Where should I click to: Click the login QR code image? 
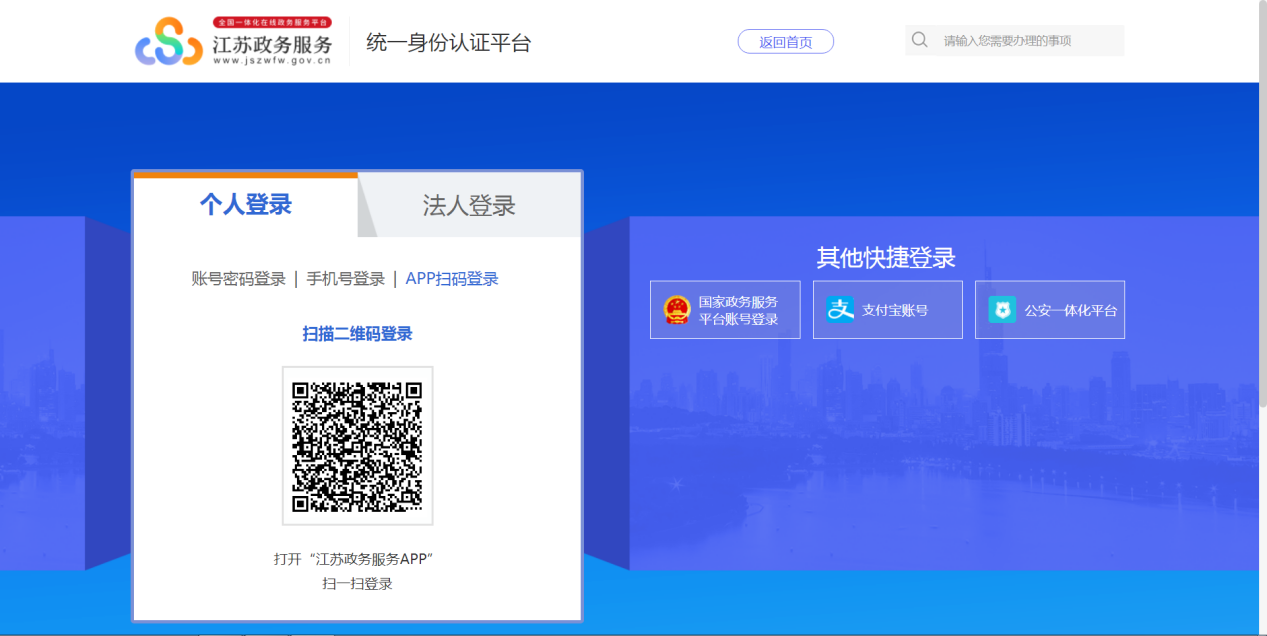[x=357, y=446]
